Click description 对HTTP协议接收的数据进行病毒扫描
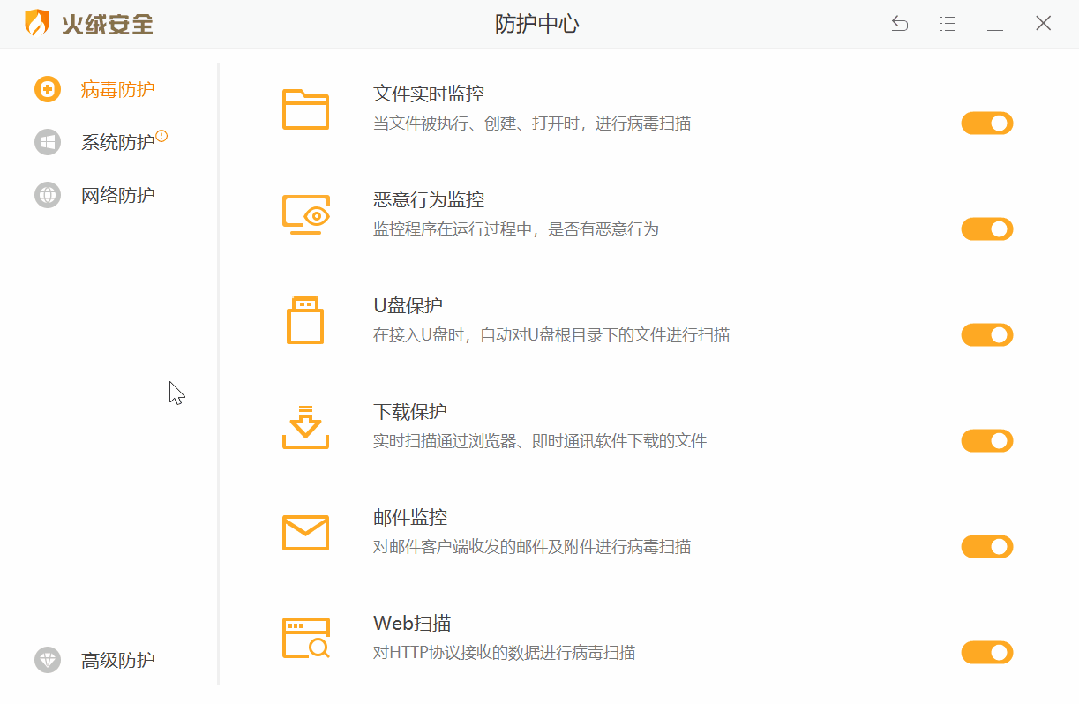 [x=504, y=652]
